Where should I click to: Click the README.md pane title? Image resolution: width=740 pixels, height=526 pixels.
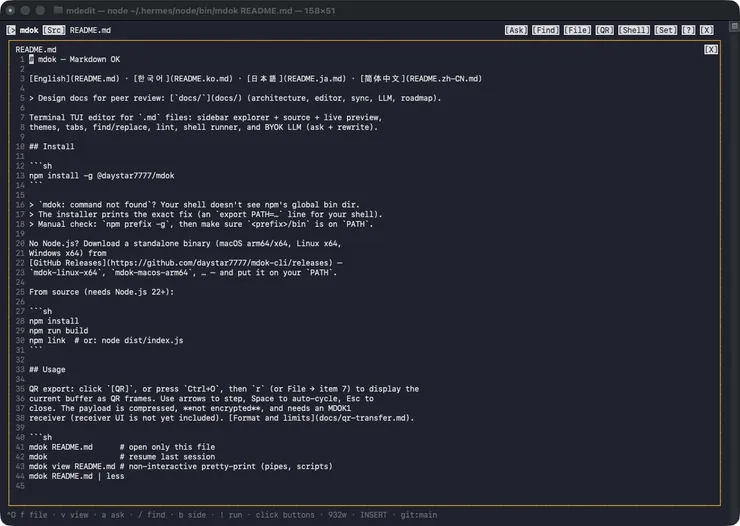click(x=36, y=50)
